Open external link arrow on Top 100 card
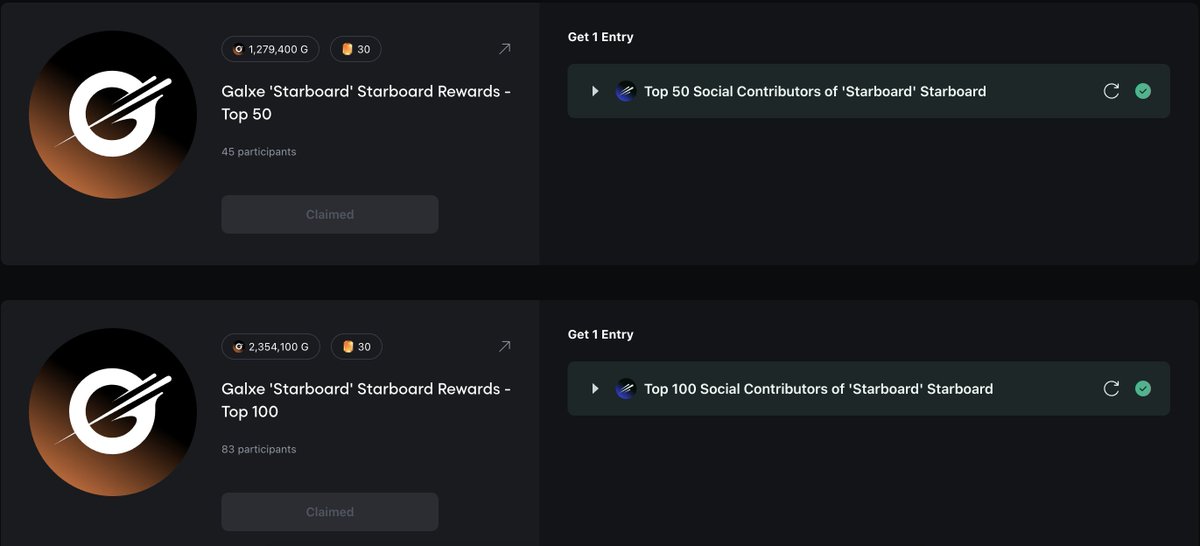This screenshot has height=546, width=1200. click(x=504, y=347)
